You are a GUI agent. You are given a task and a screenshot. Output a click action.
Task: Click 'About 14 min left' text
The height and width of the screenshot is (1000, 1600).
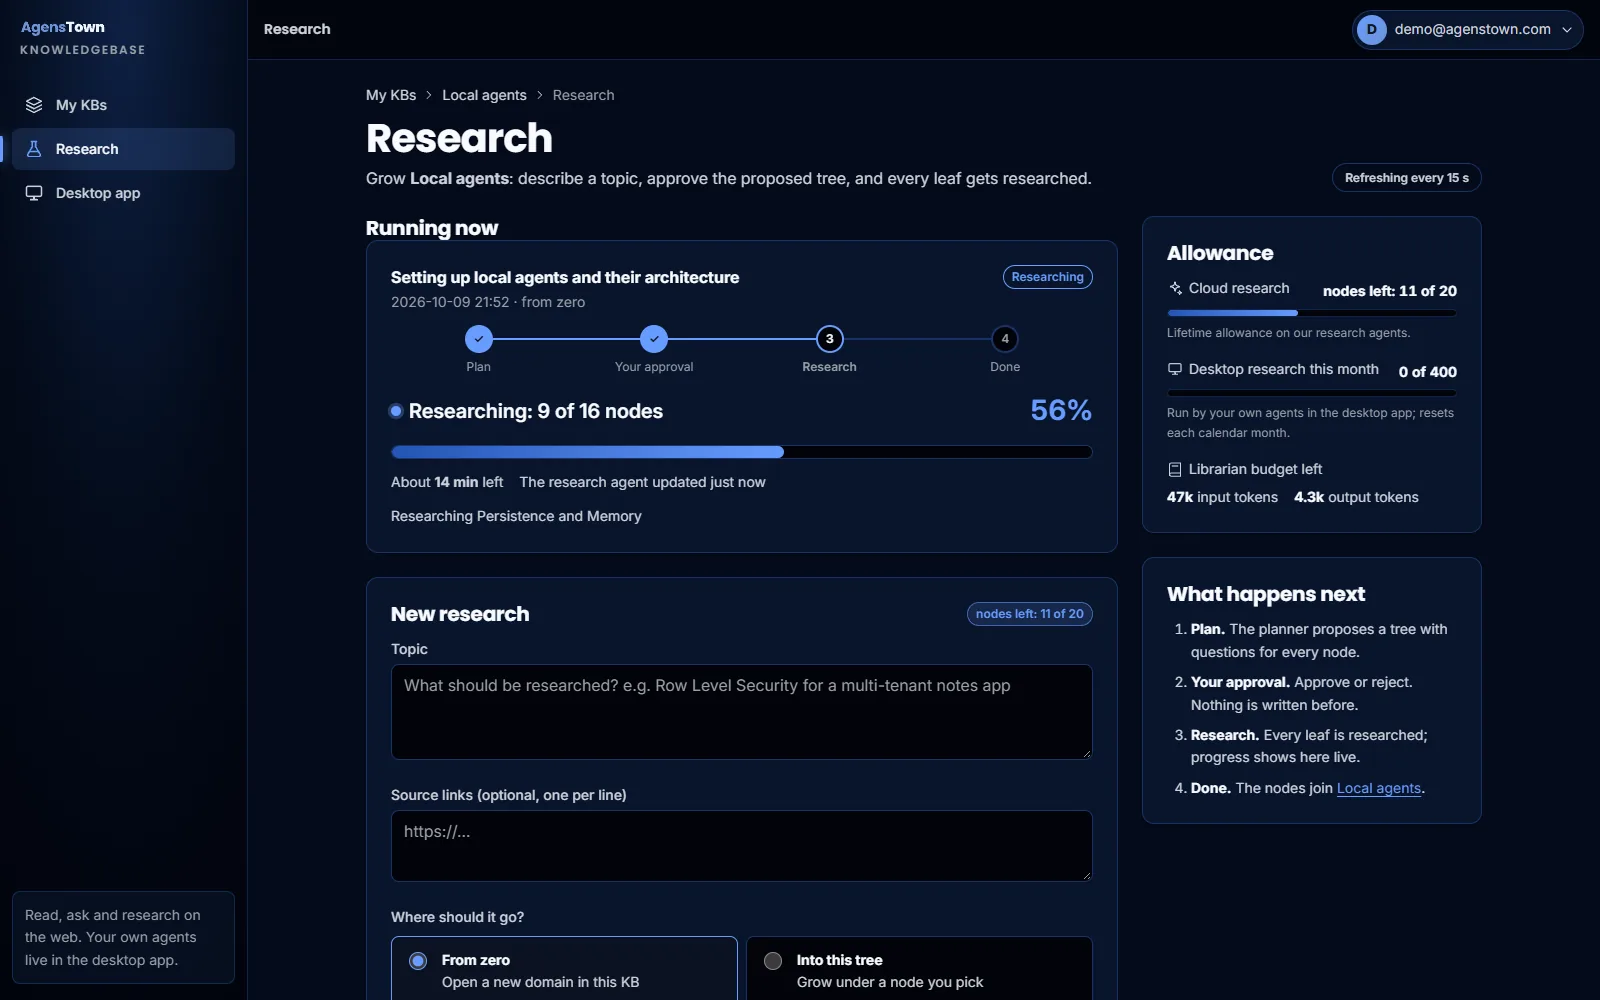(x=447, y=482)
